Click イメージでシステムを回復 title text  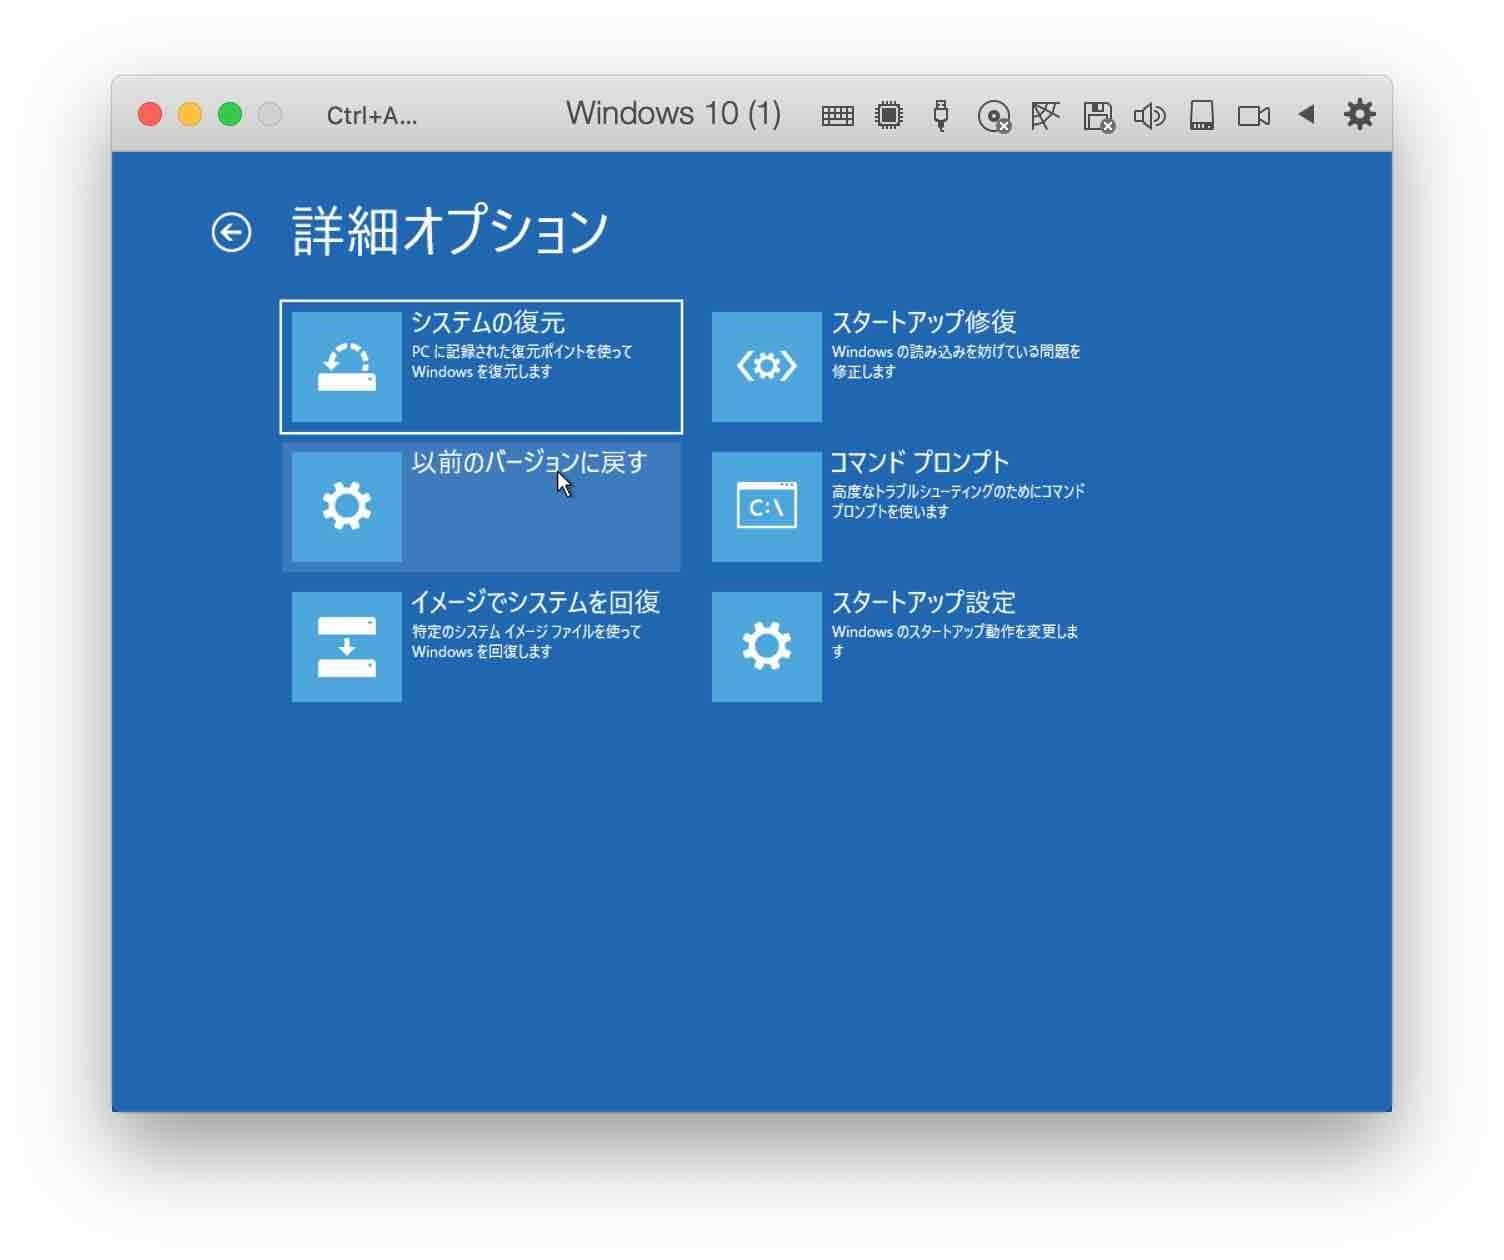coord(535,602)
